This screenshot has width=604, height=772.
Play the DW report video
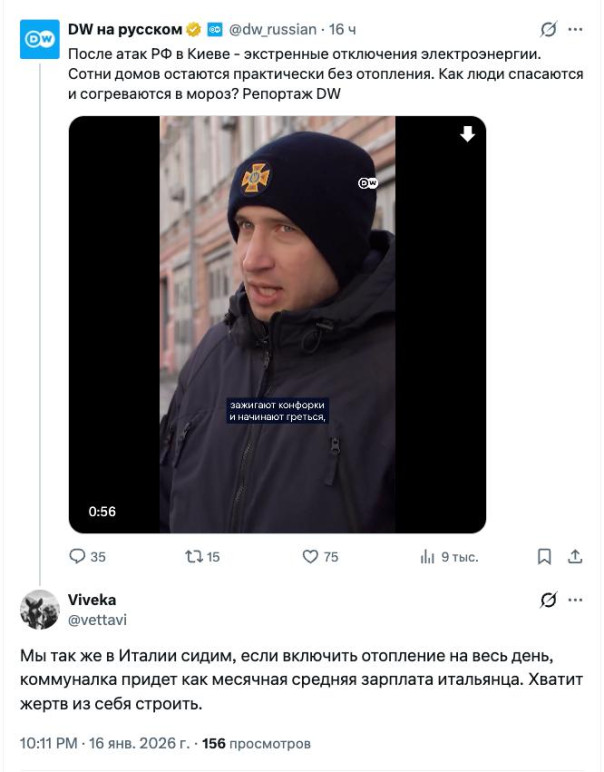point(277,325)
